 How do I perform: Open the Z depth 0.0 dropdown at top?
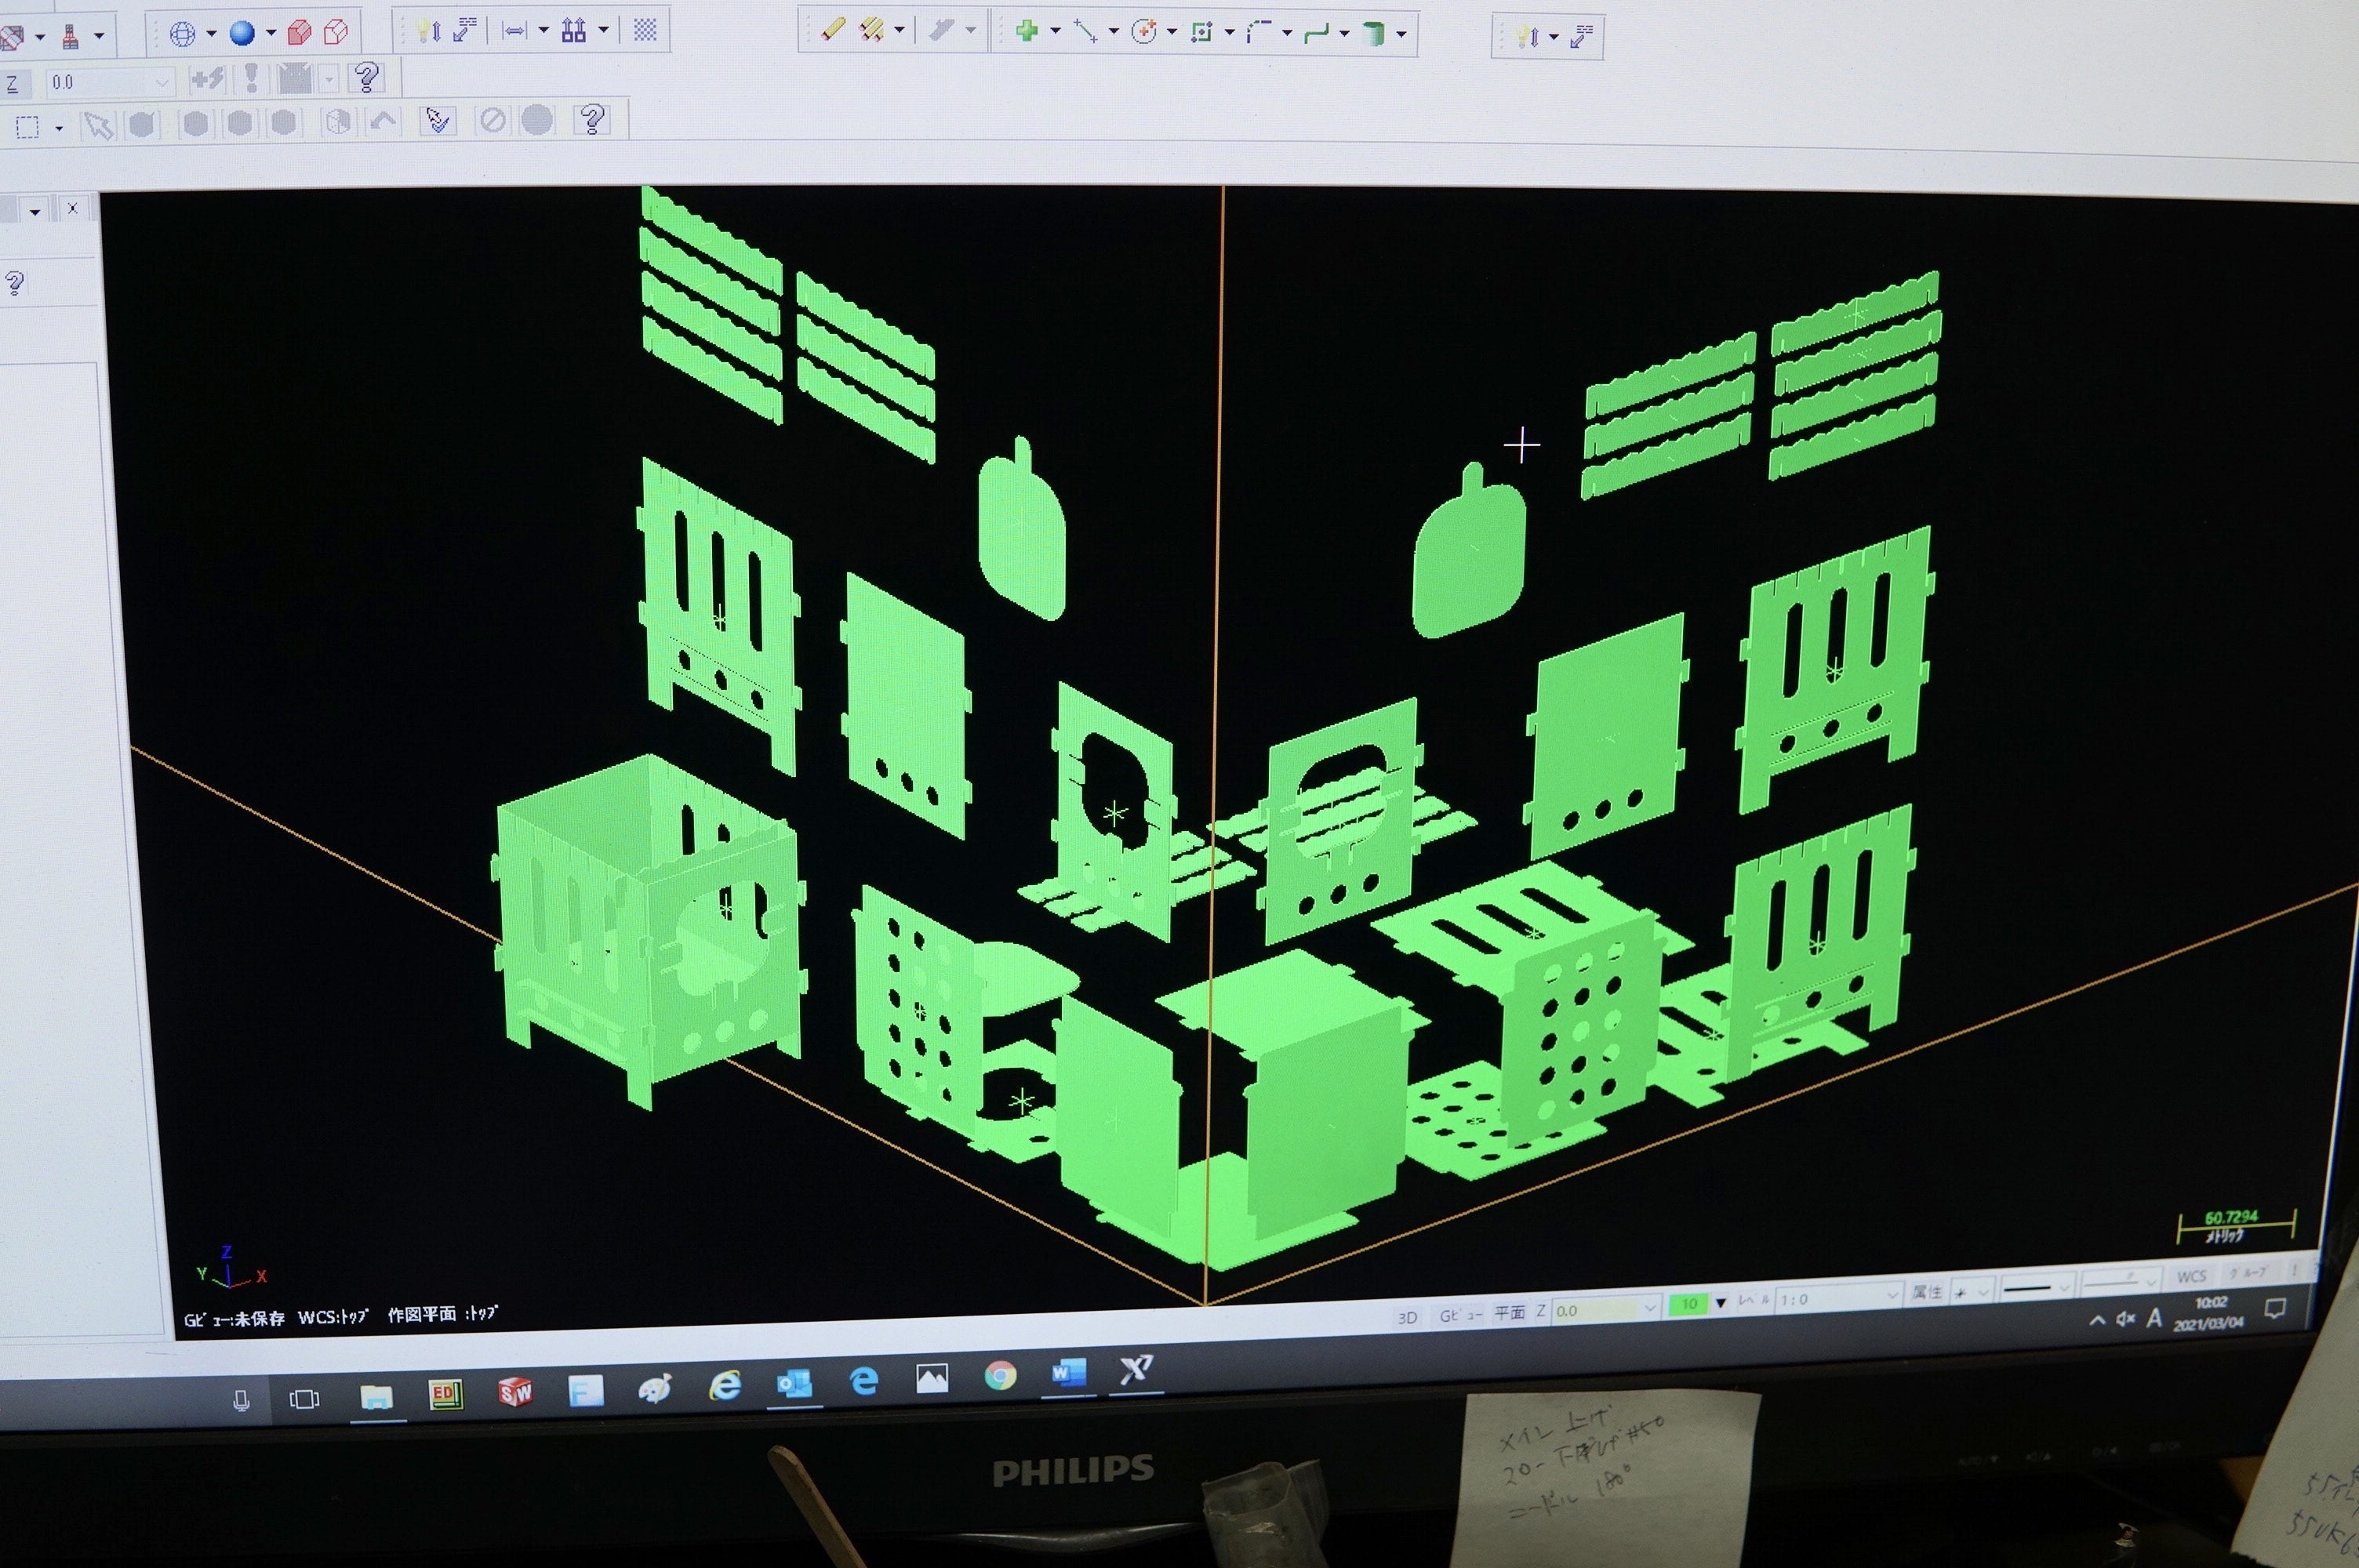point(109,83)
